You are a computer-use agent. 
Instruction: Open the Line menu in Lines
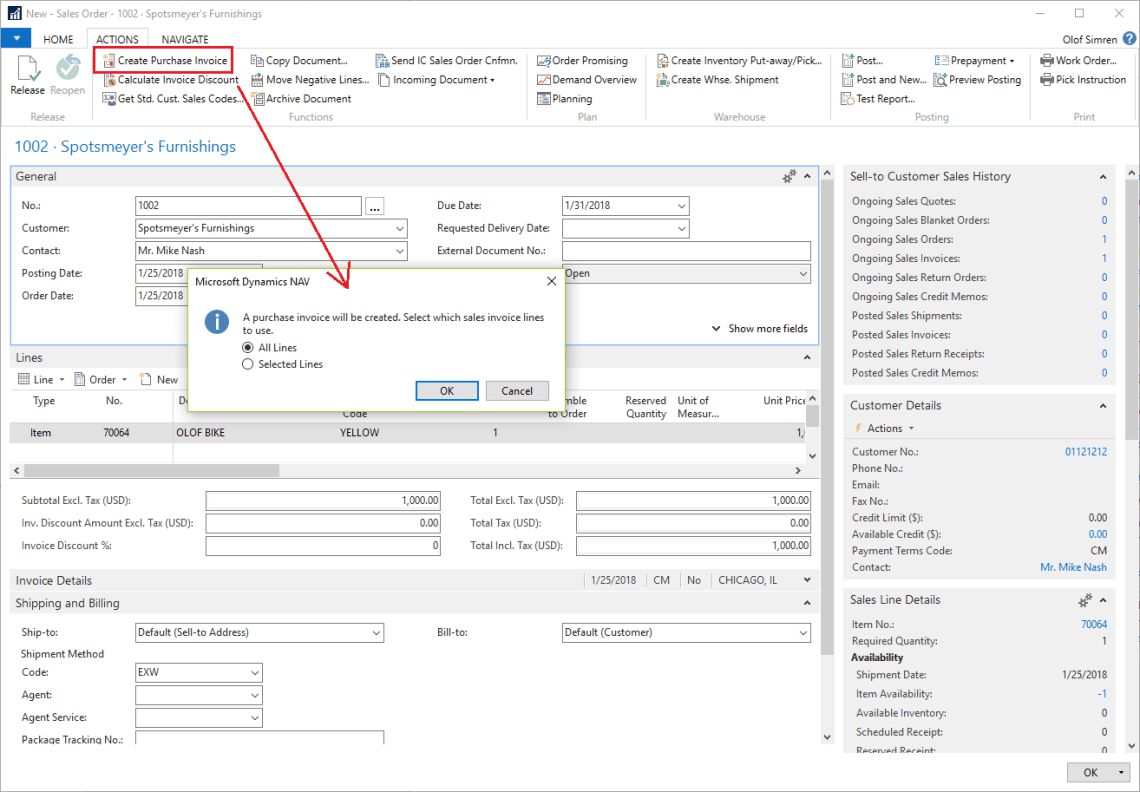point(41,380)
